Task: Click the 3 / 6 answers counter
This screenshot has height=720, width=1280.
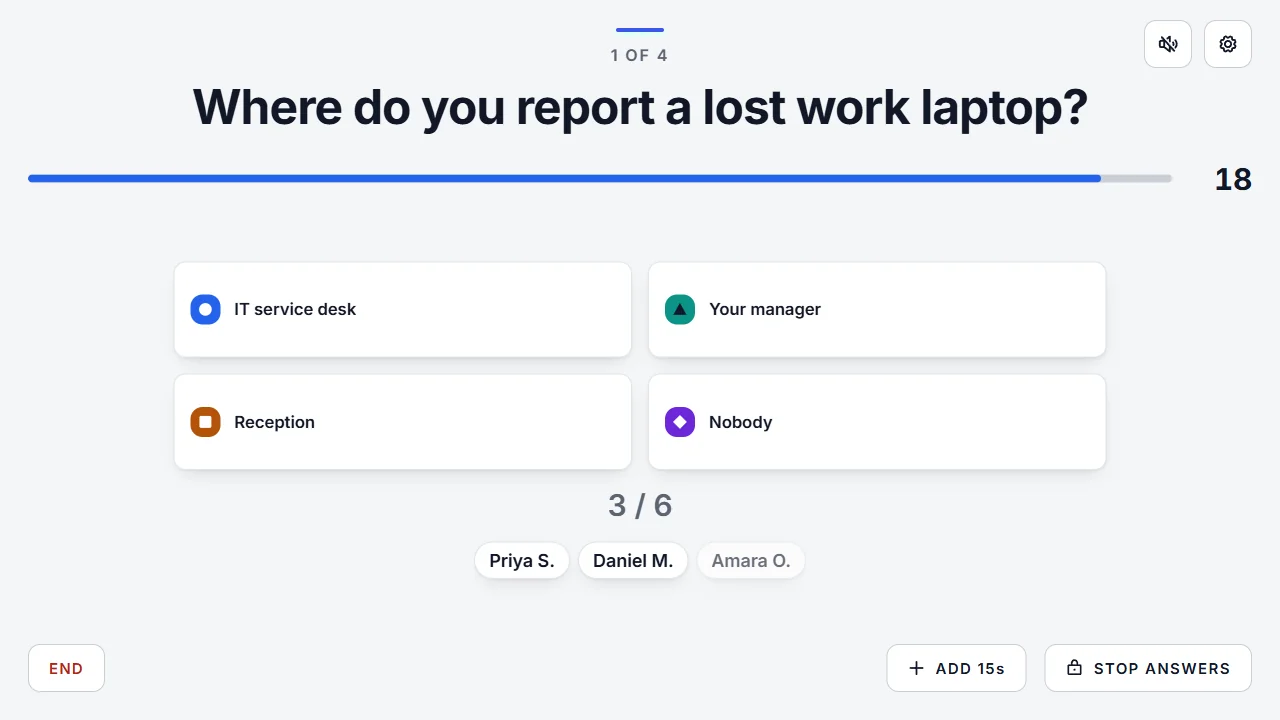Action: point(640,506)
